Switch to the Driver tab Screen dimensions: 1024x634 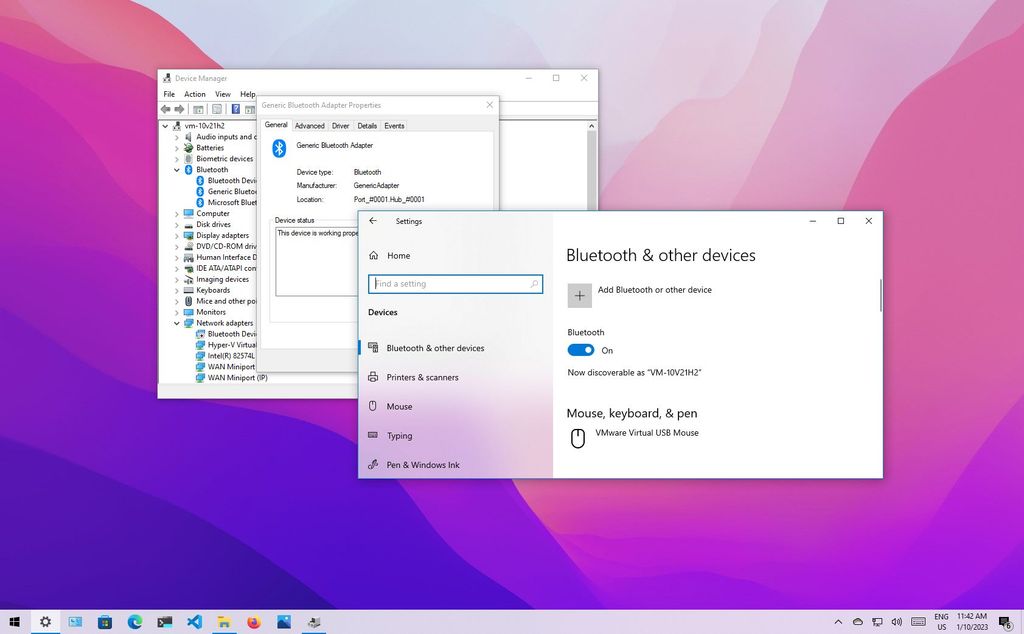point(340,125)
